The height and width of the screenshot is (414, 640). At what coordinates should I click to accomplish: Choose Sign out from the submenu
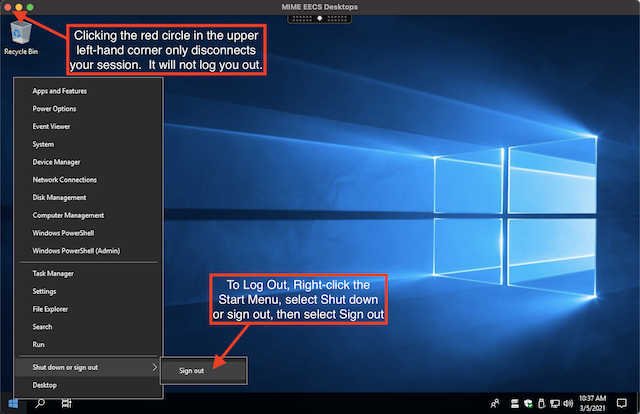coord(203,371)
